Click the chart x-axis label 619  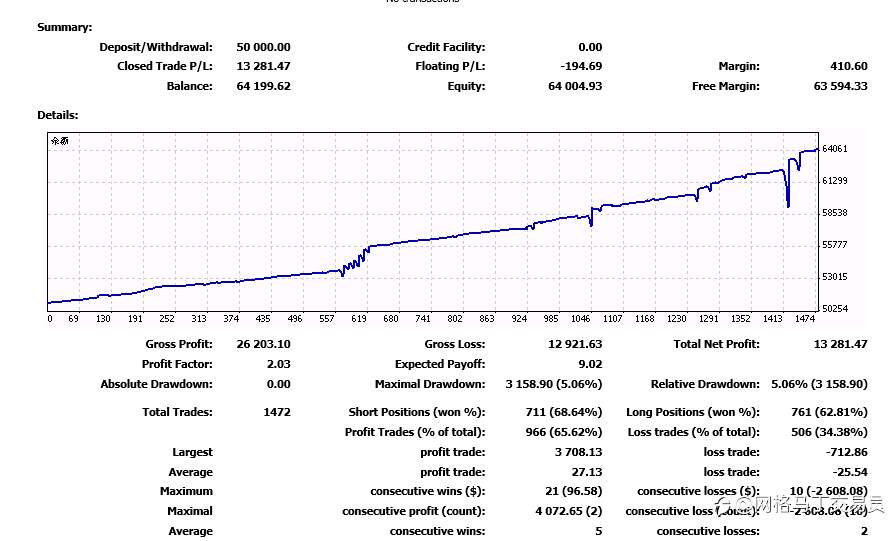(x=358, y=318)
